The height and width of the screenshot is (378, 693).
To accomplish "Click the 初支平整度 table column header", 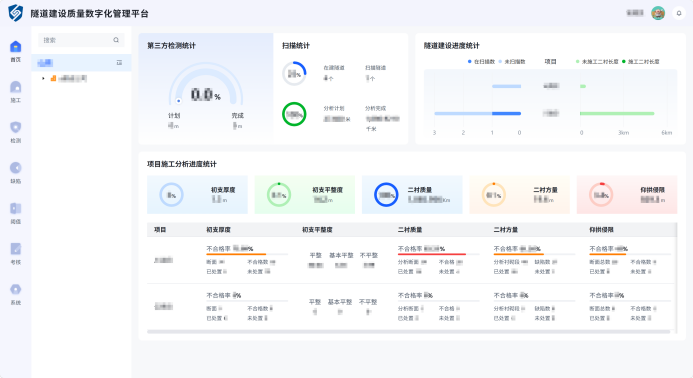I will 317,230.
